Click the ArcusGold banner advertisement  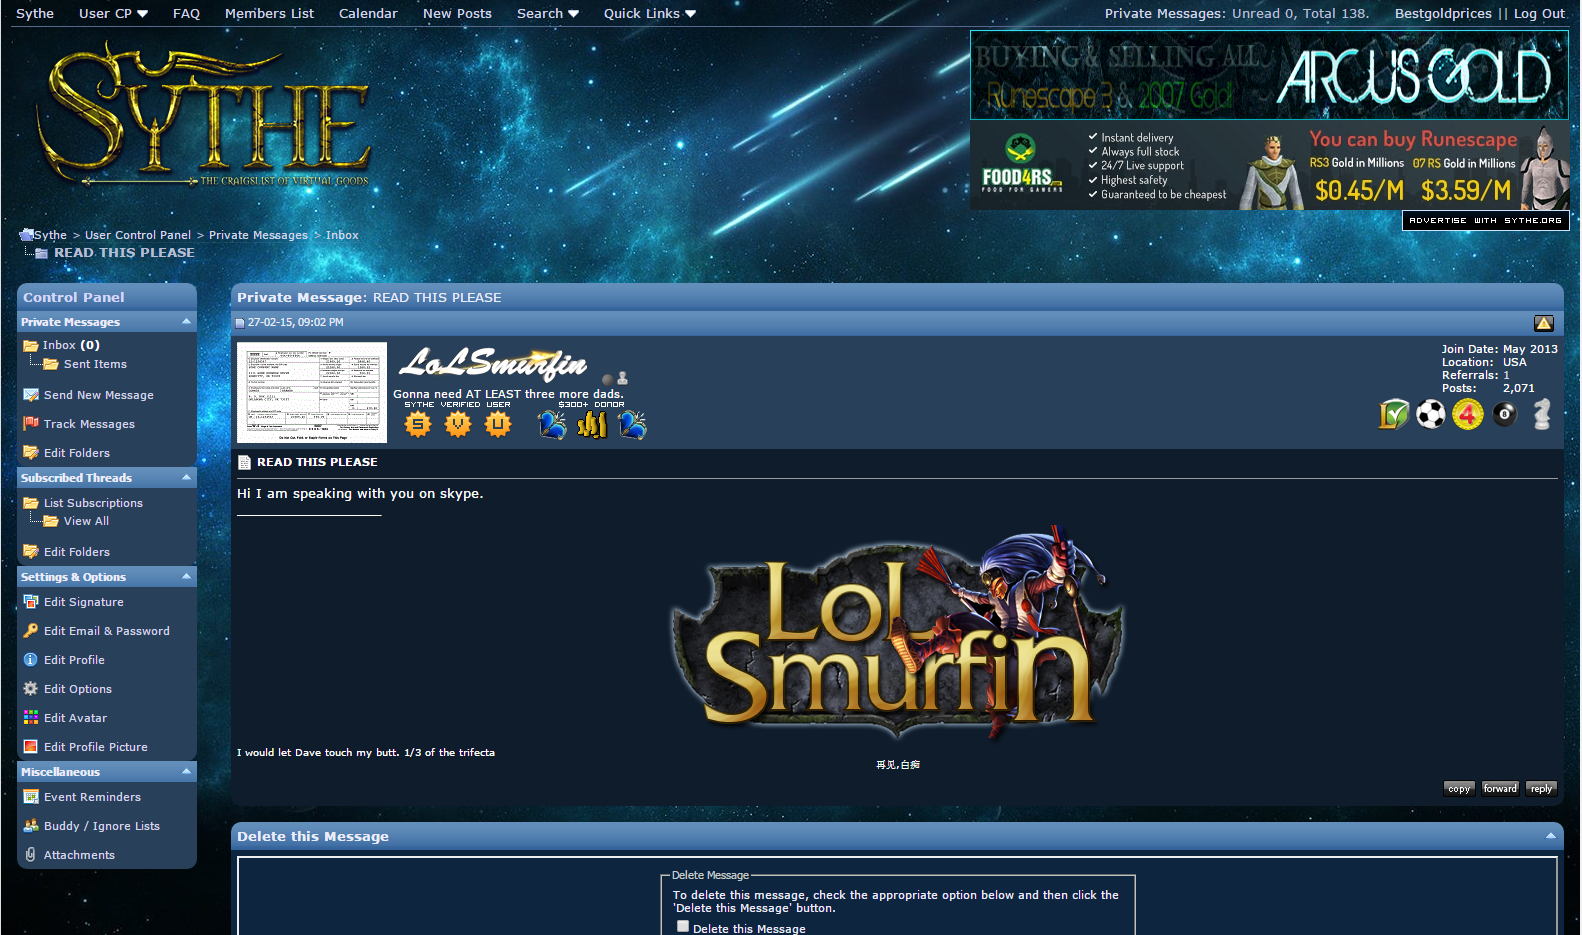pos(1269,75)
